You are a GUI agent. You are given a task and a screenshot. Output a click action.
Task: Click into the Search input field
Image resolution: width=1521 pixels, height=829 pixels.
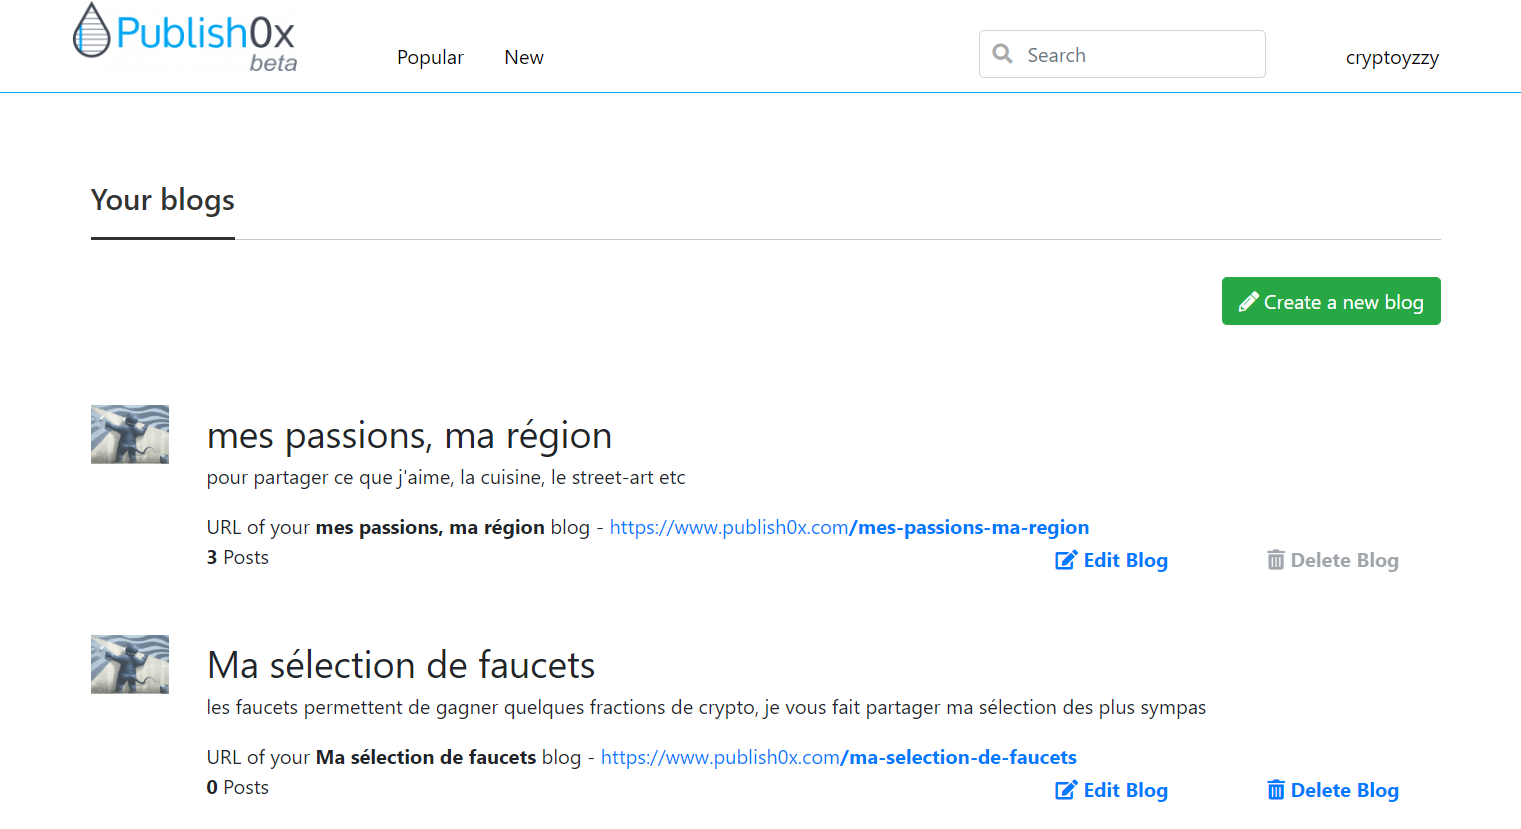(x=1122, y=54)
